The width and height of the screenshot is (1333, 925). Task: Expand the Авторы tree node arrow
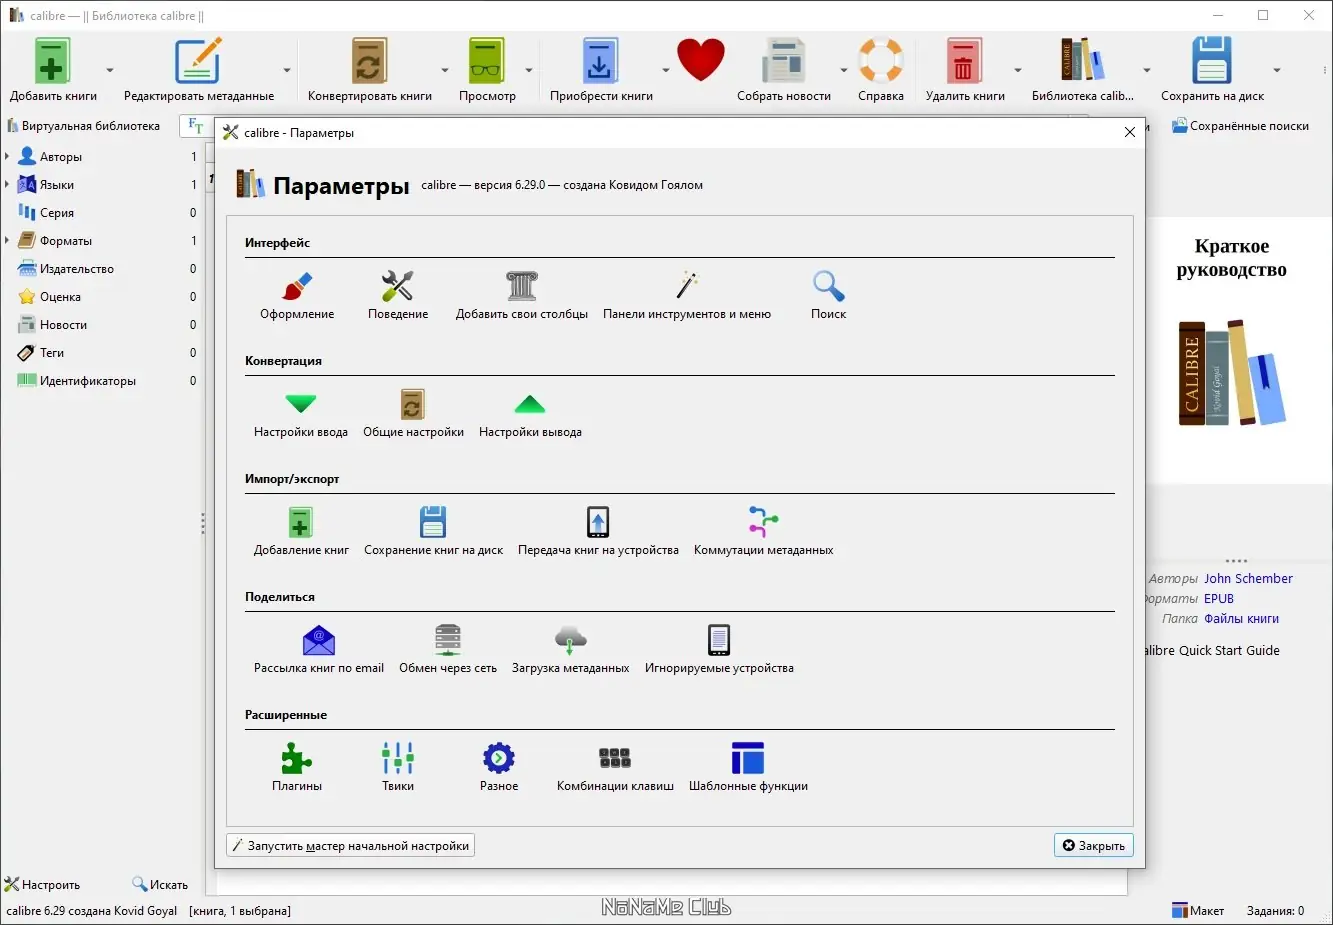[7, 157]
